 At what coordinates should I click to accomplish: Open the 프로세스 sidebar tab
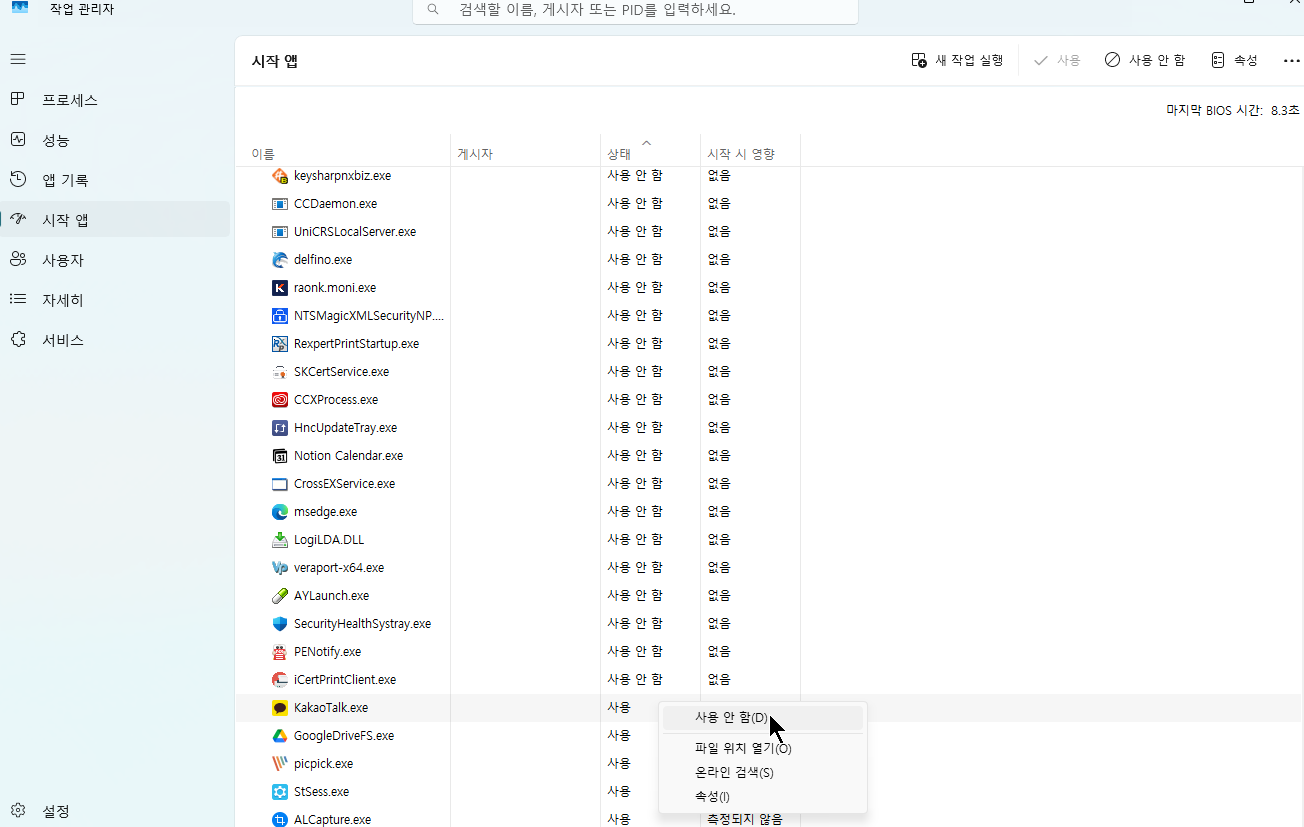click(x=116, y=100)
